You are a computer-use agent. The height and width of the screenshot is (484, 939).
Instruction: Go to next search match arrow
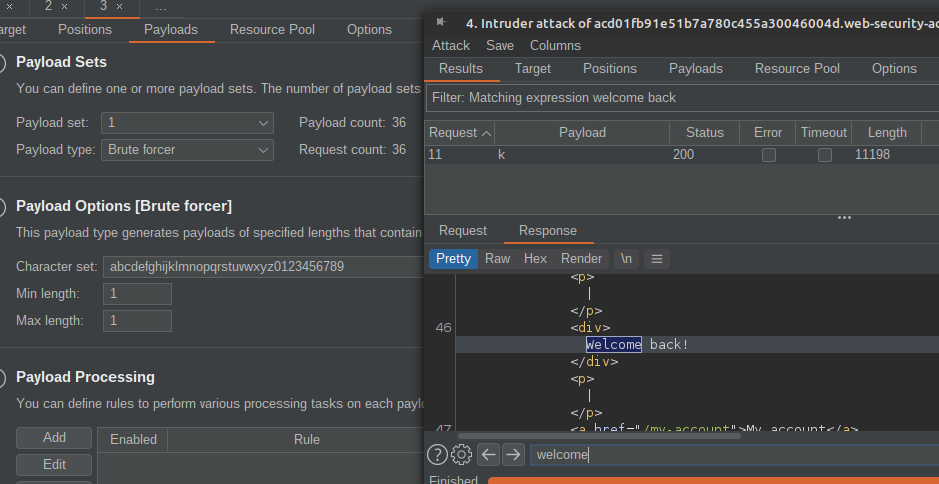coord(513,455)
